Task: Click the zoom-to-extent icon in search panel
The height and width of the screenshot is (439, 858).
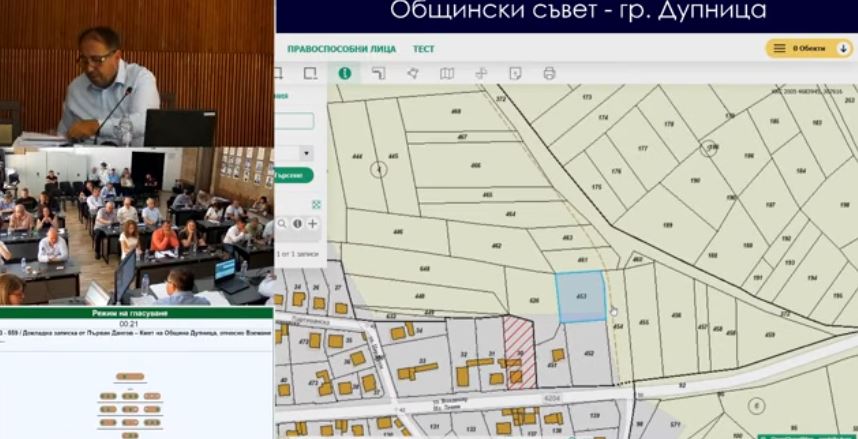Action: click(316, 204)
